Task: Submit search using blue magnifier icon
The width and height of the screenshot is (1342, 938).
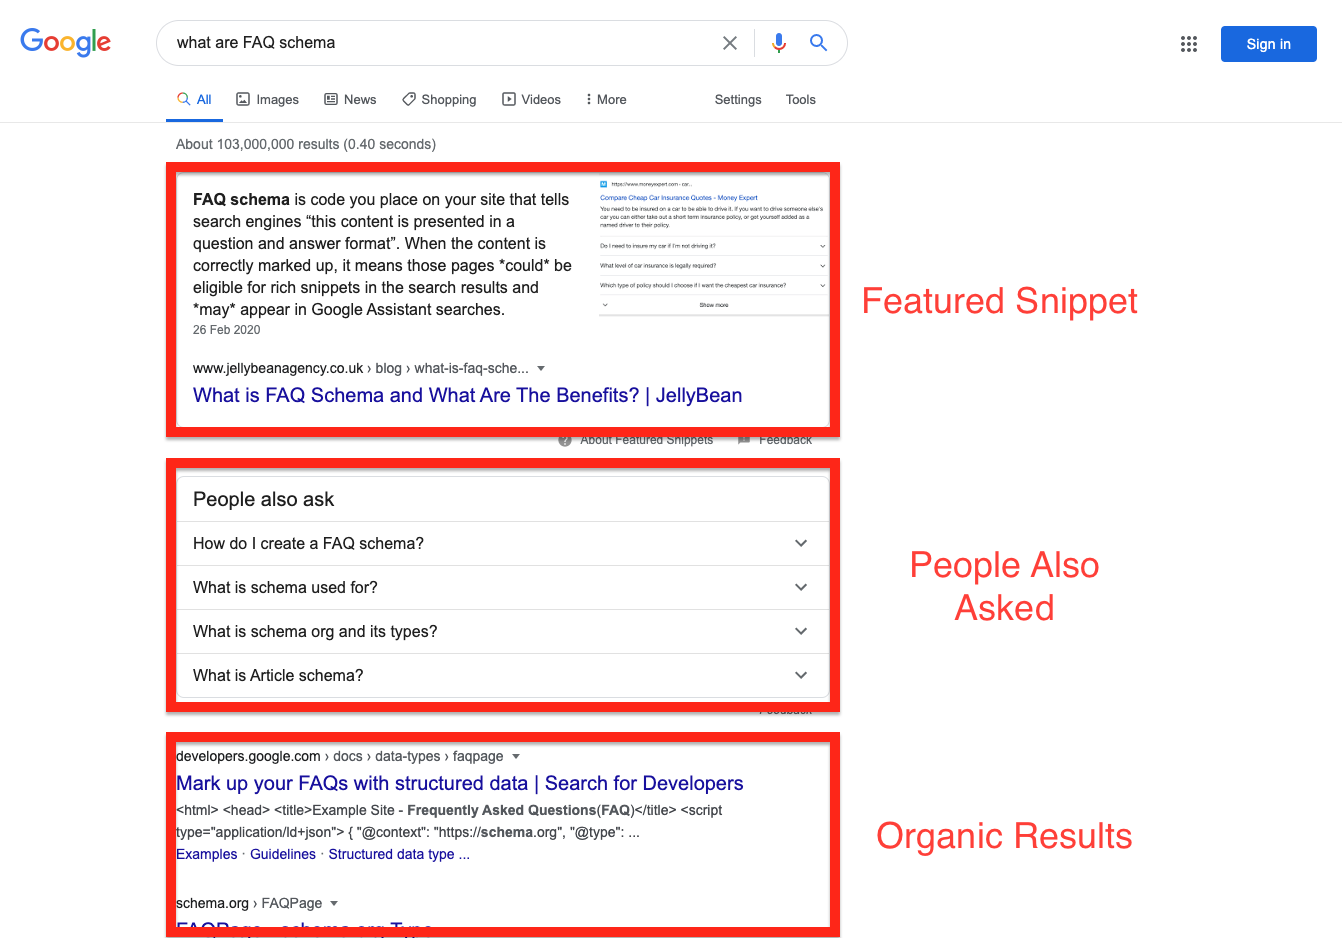Action: pyautogui.click(x=818, y=43)
